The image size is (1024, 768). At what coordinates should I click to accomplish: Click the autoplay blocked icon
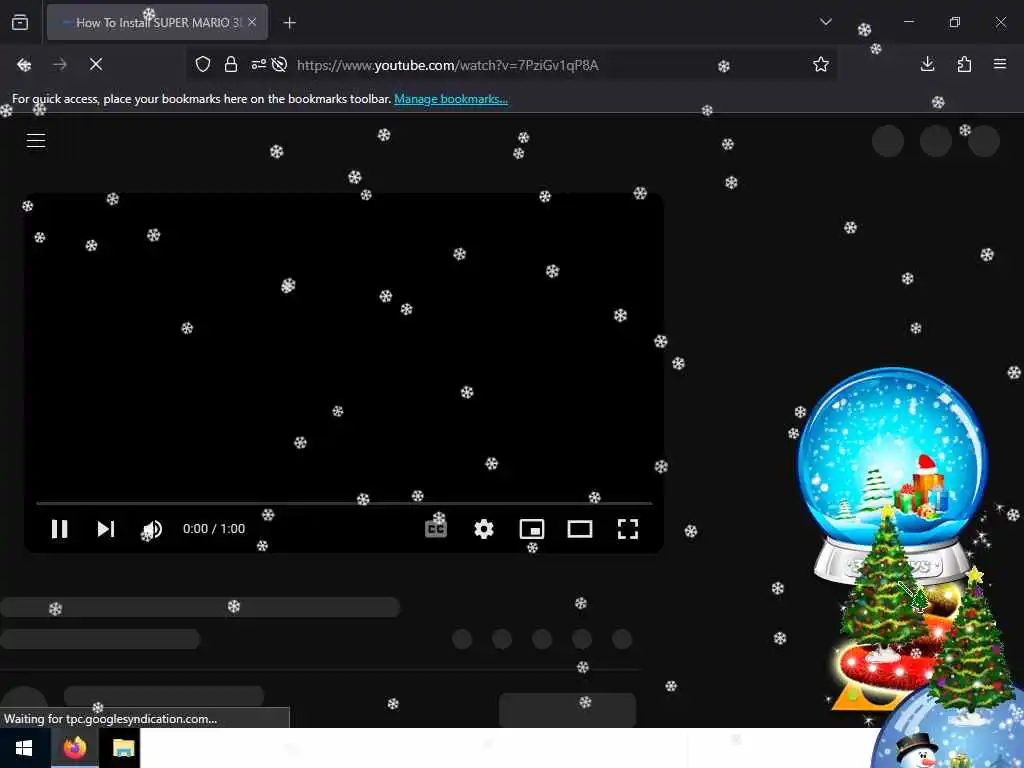tap(280, 64)
